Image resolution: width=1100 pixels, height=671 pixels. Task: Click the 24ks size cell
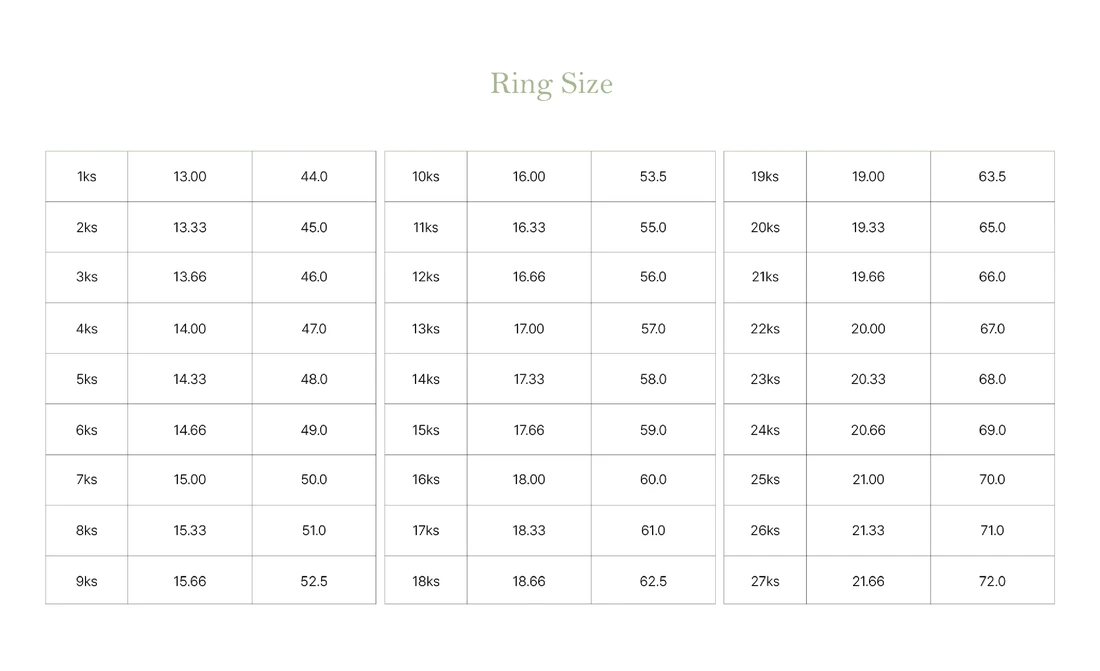(765, 430)
